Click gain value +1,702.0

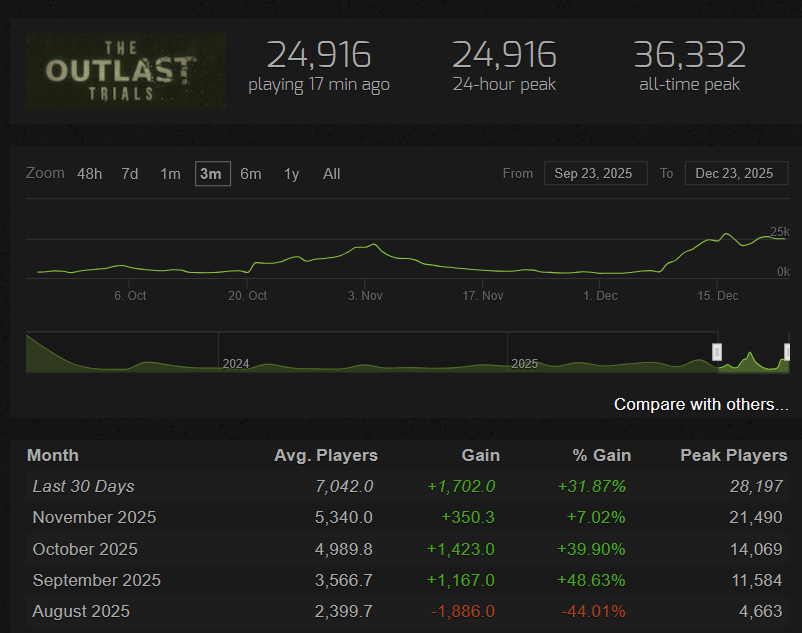[x=461, y=486]
